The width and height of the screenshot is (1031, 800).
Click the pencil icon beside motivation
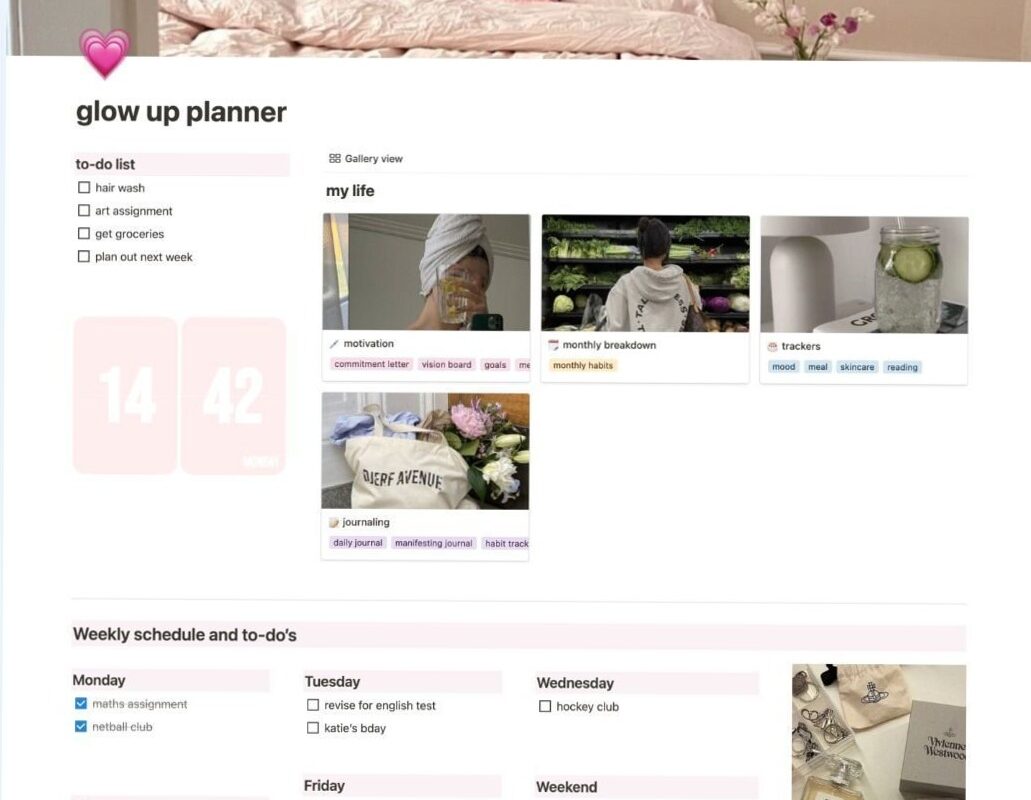(x=335, y=343)
